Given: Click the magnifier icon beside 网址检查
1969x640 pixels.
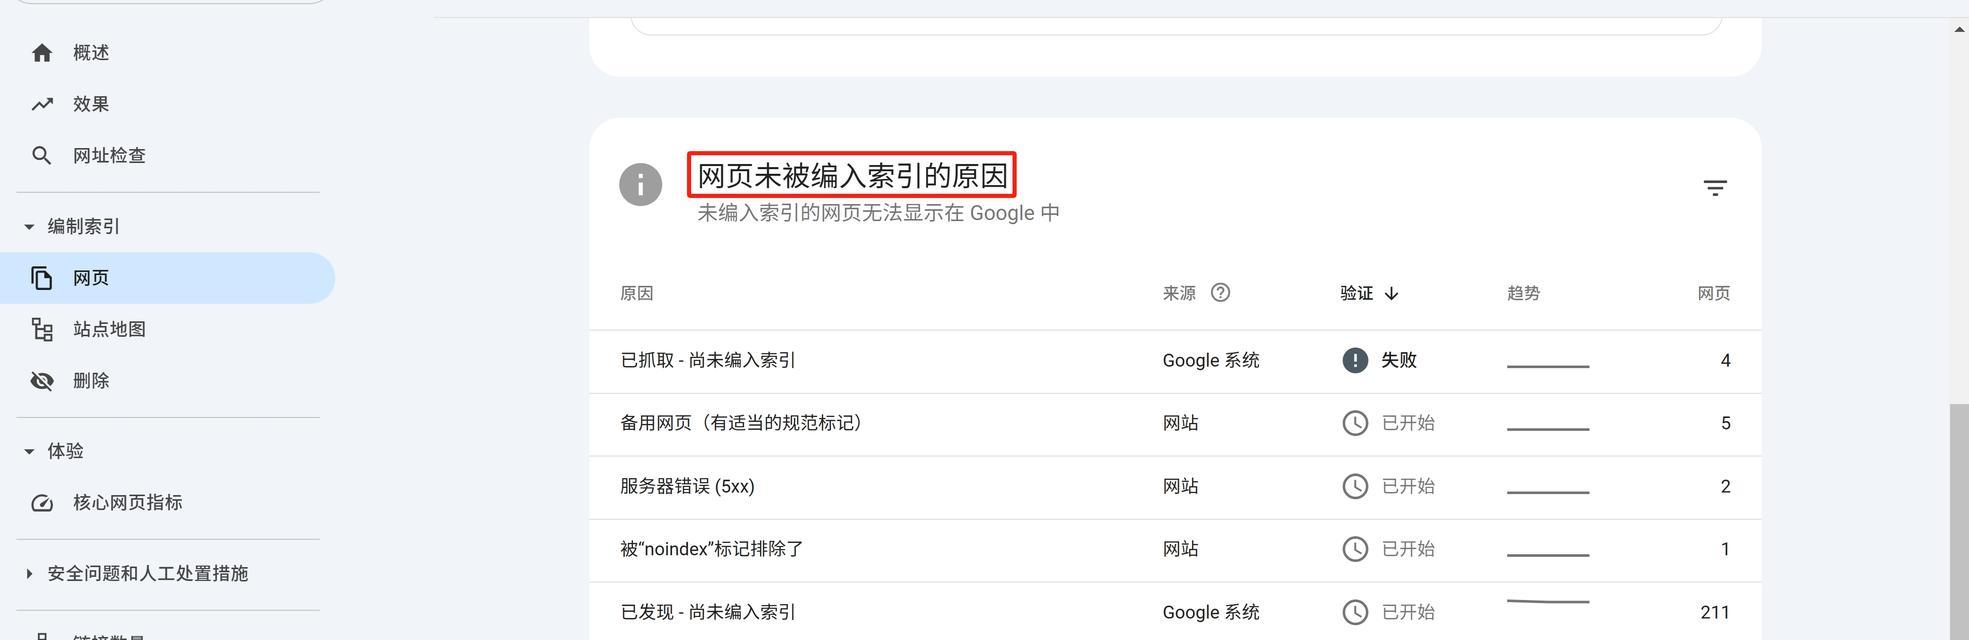Looking at the screenshot, I should [41, 155].
